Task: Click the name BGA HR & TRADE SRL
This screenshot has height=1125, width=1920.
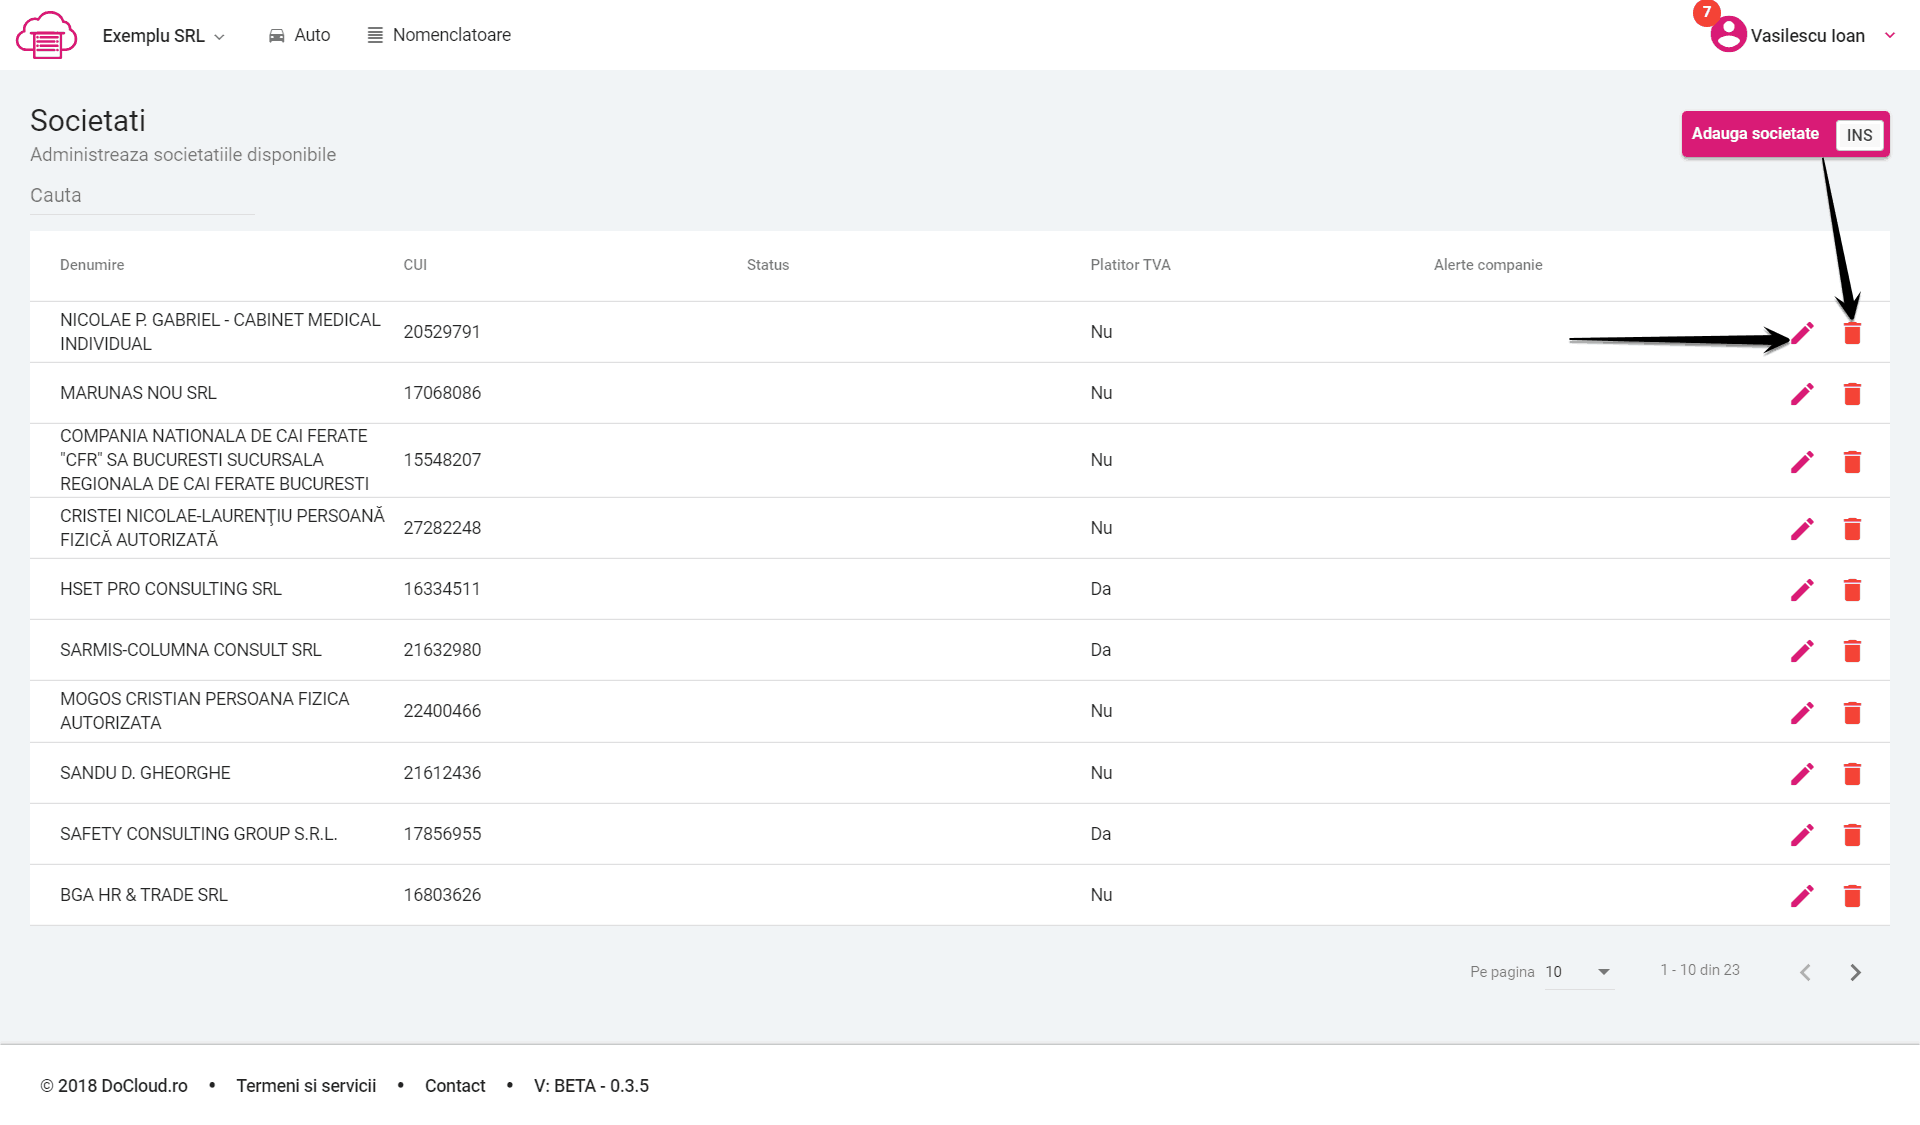Action: (x=144, y=895)
